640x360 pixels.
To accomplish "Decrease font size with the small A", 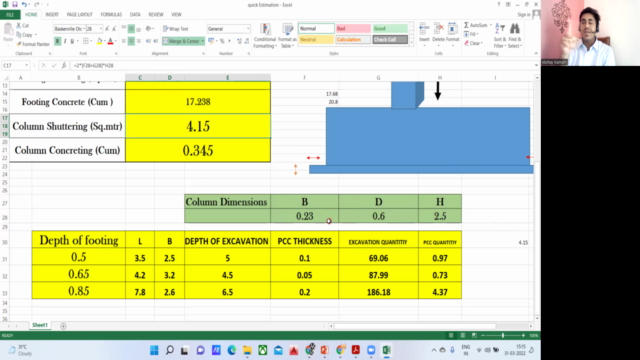I will click(114, 29).
